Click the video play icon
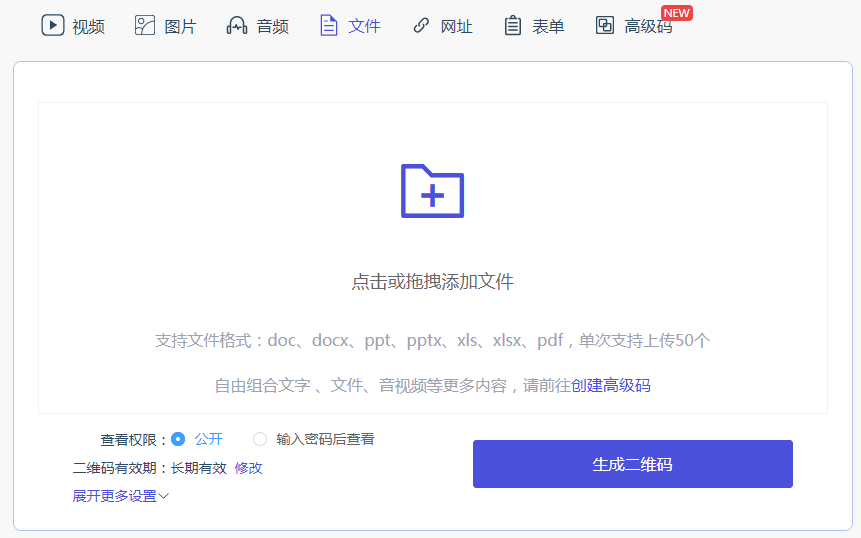861x538 pixels. point(53,25)
